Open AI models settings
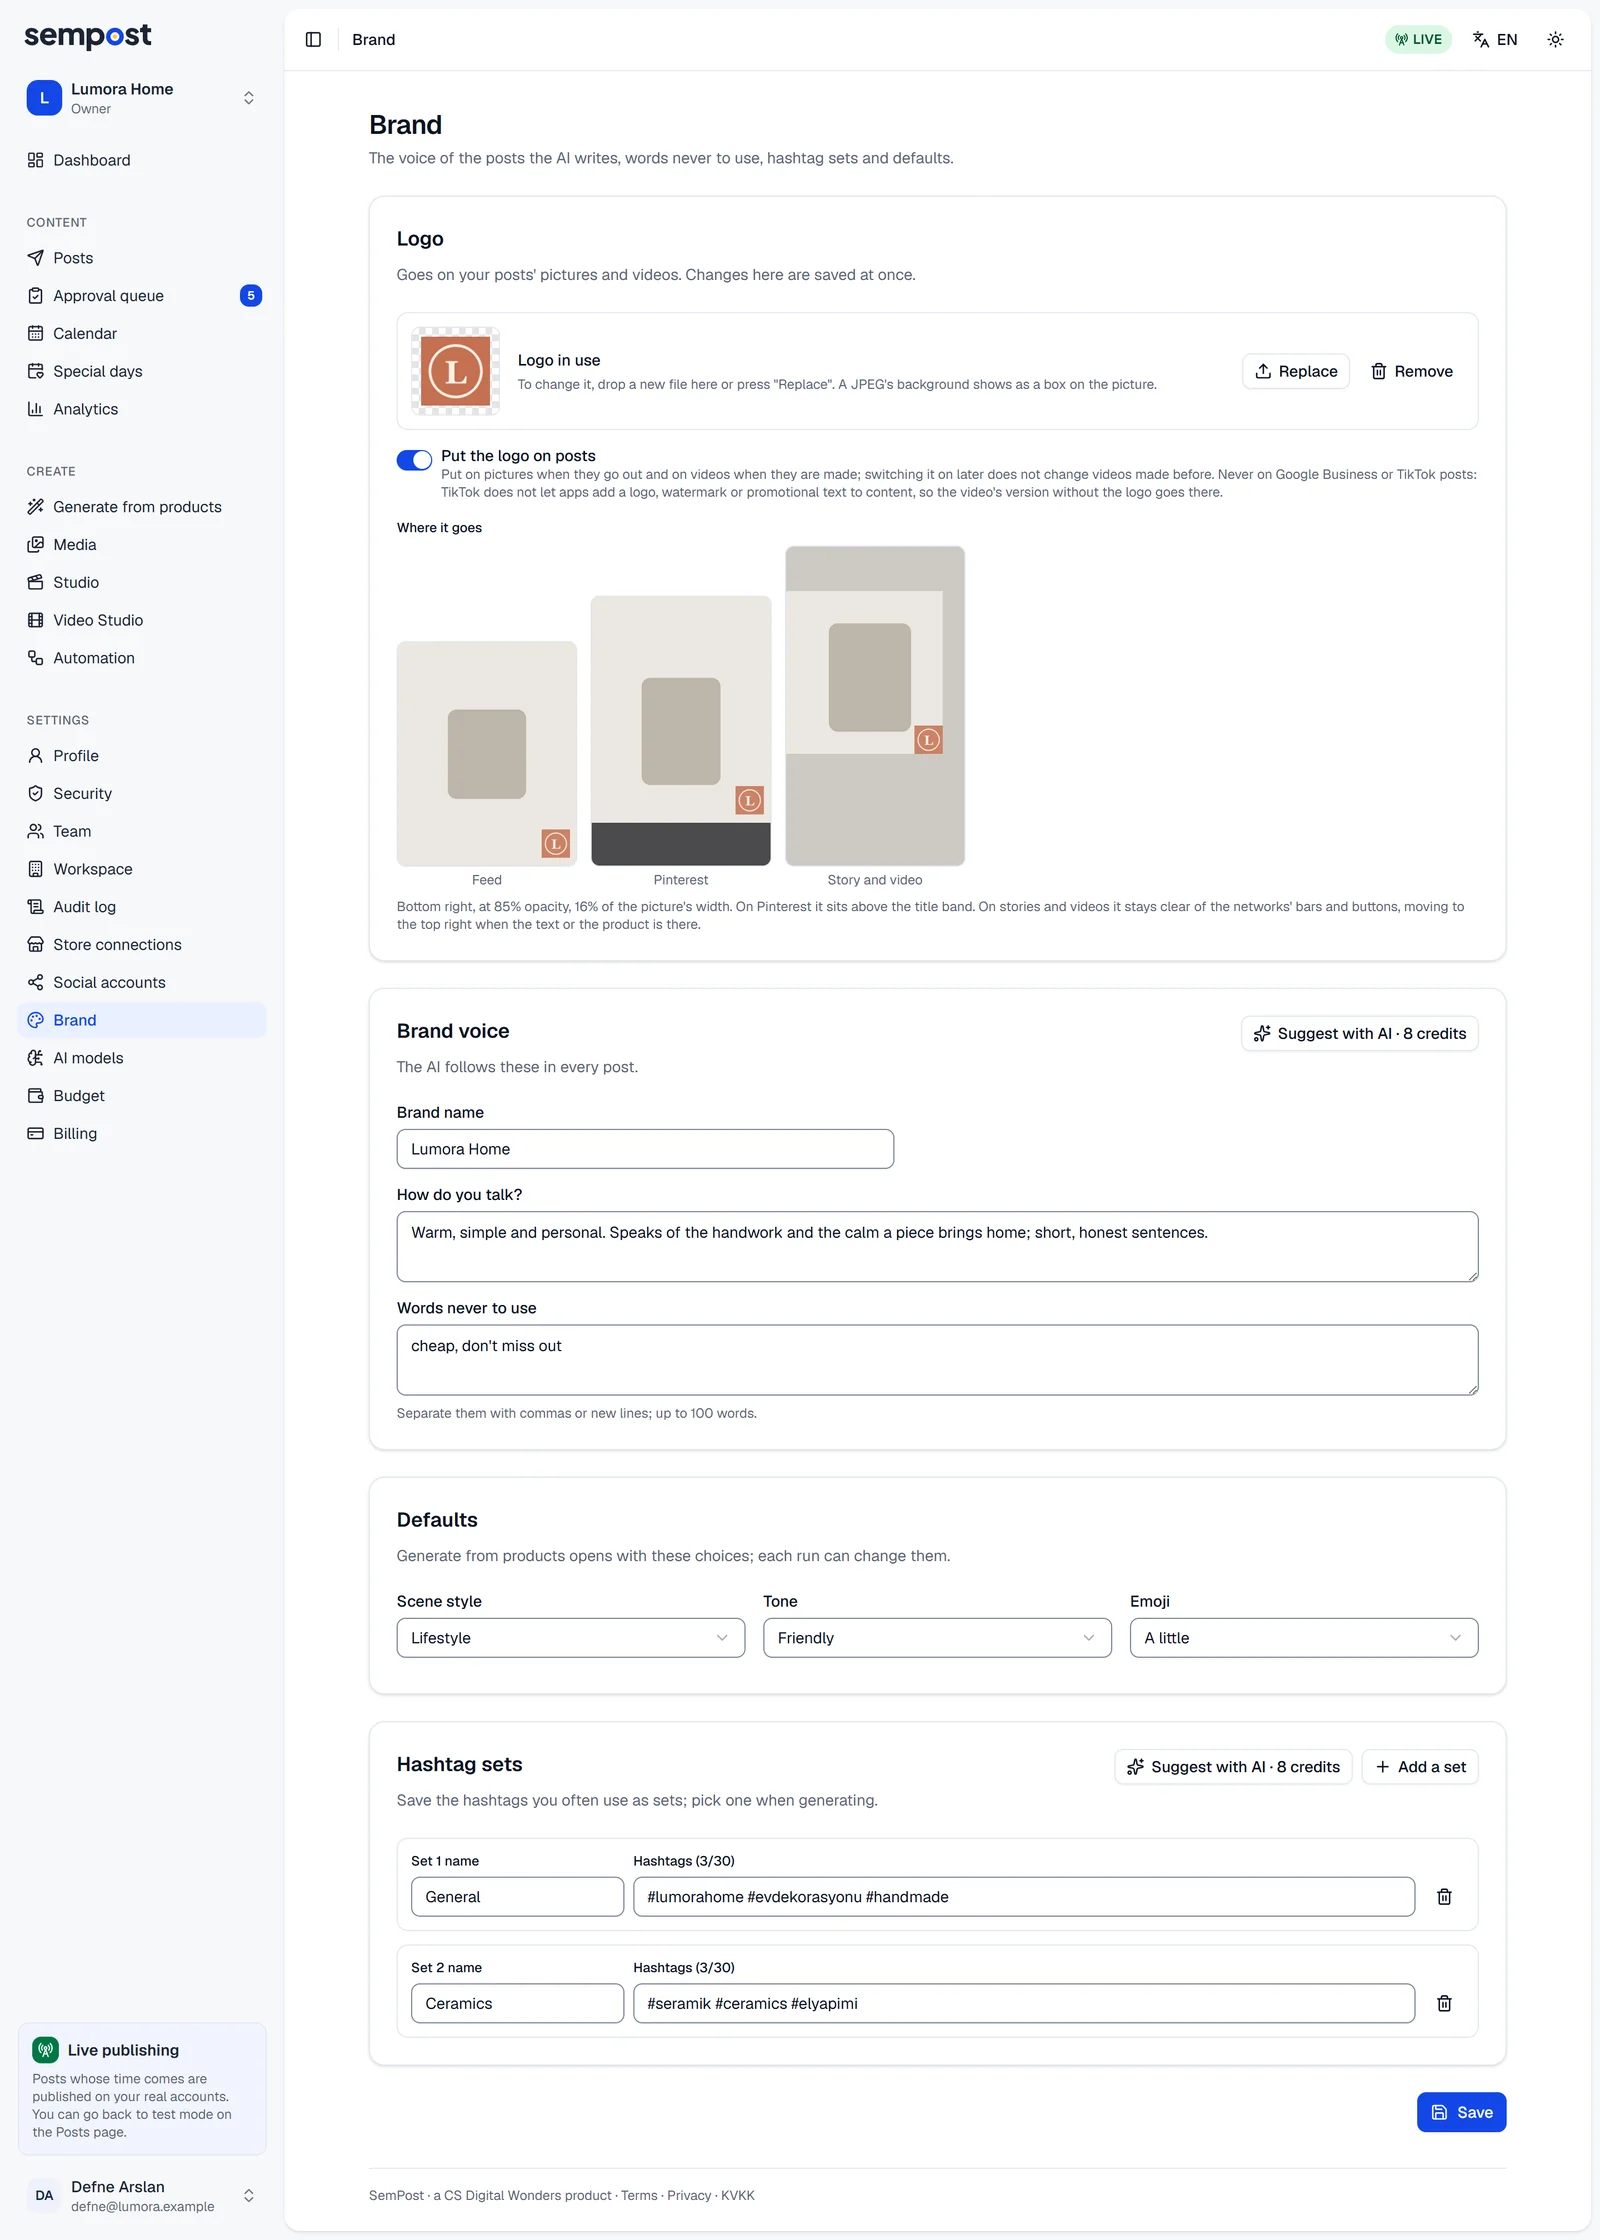The height and width of the screenshot is (2240, 1600). pyautogui.click(x=142, y=1058)
